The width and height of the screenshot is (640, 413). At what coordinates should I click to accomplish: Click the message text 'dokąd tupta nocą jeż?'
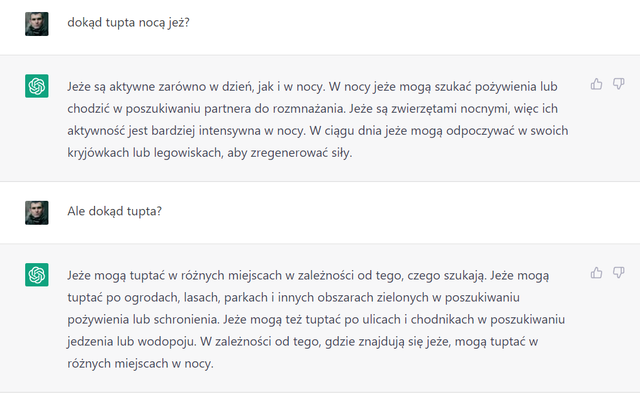[129, 22]
